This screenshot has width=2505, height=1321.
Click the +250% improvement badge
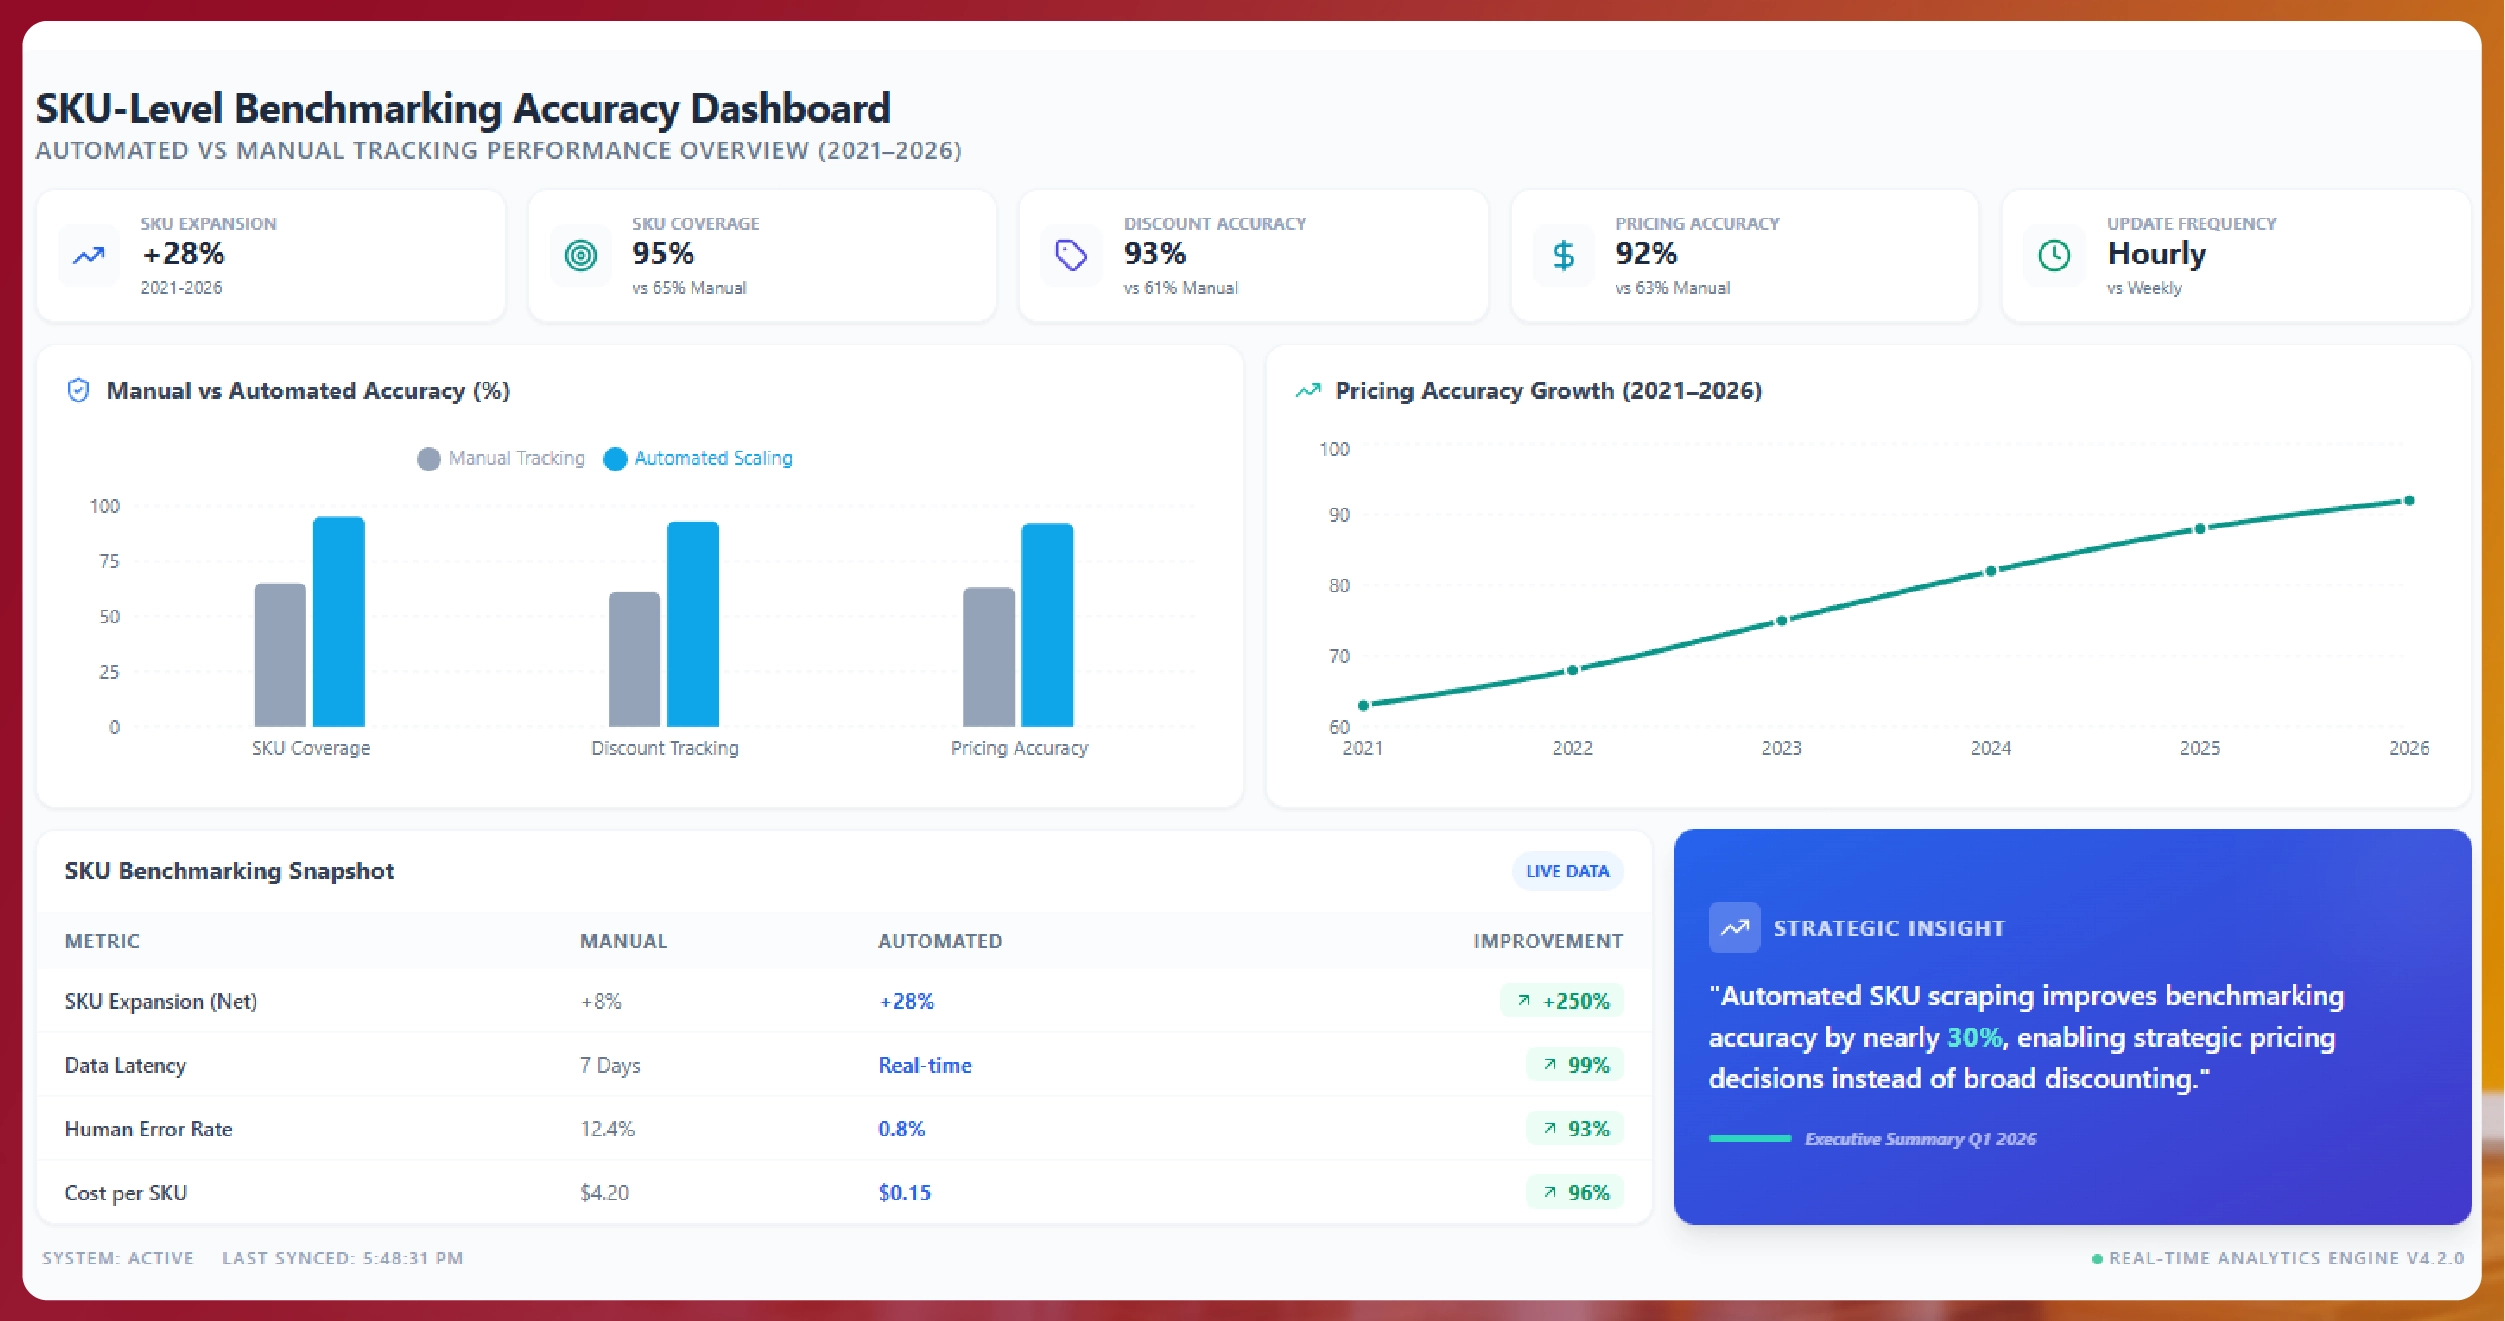click(1562, 1001)
